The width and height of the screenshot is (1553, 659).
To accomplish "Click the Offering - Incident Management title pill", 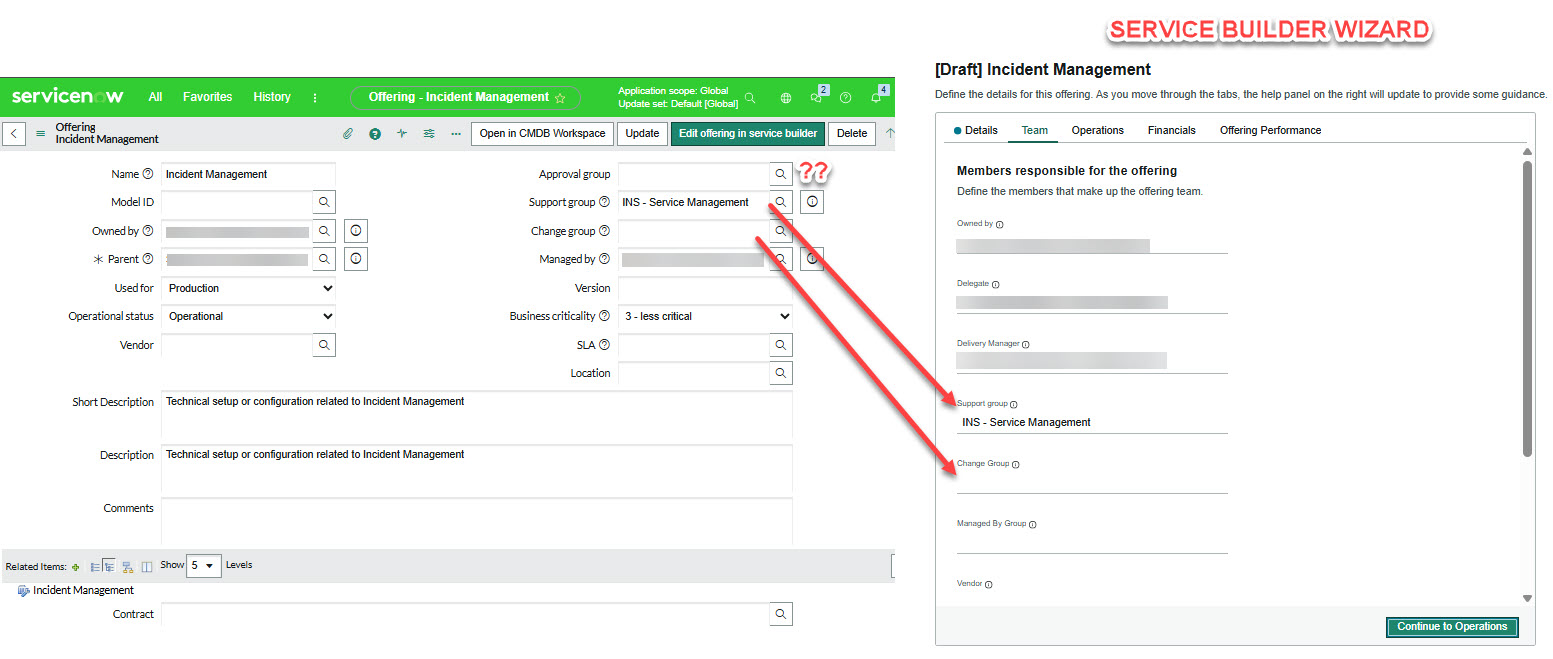I will [x=465, y=98].
